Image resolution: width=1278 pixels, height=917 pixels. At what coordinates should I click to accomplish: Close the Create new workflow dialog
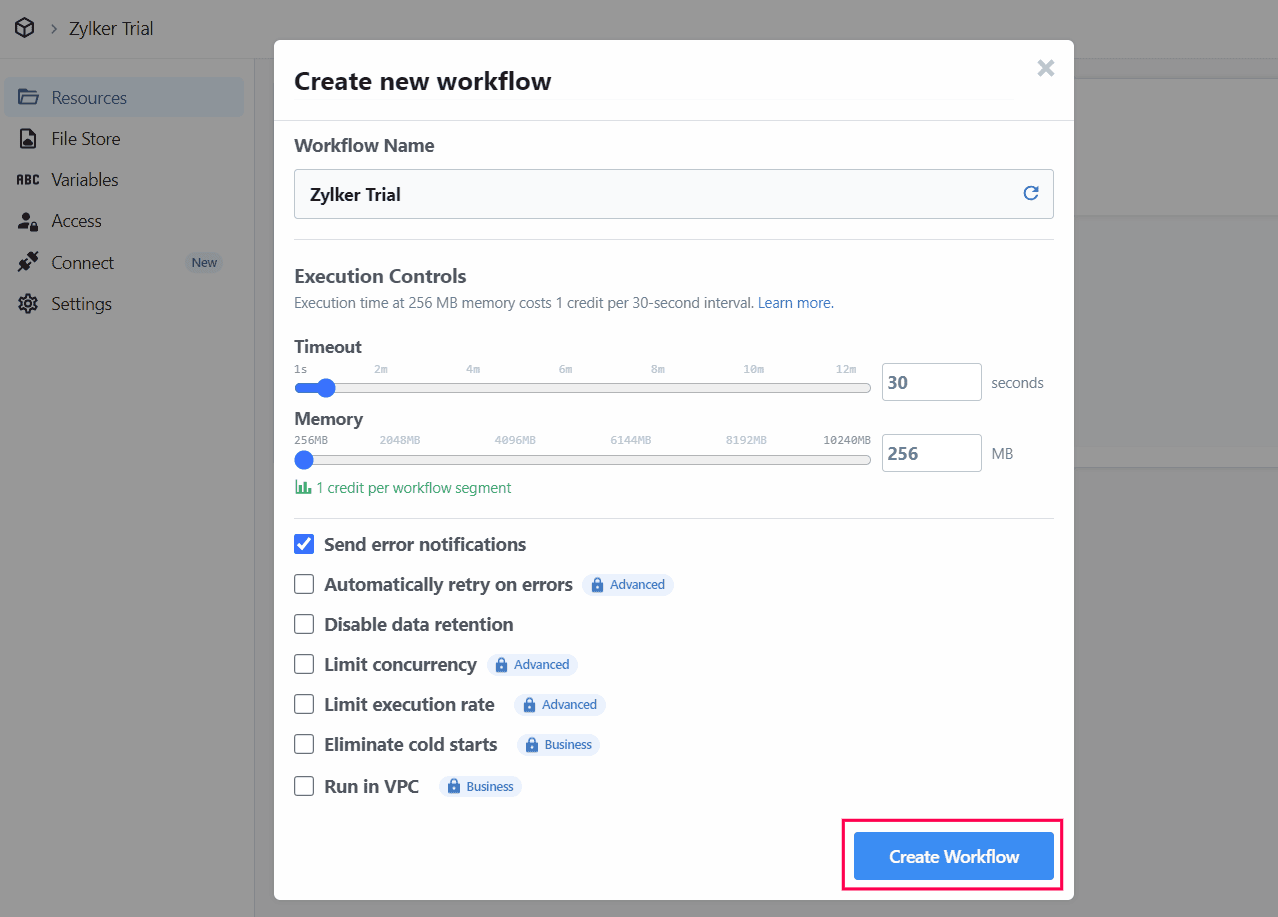[1045, 68]
